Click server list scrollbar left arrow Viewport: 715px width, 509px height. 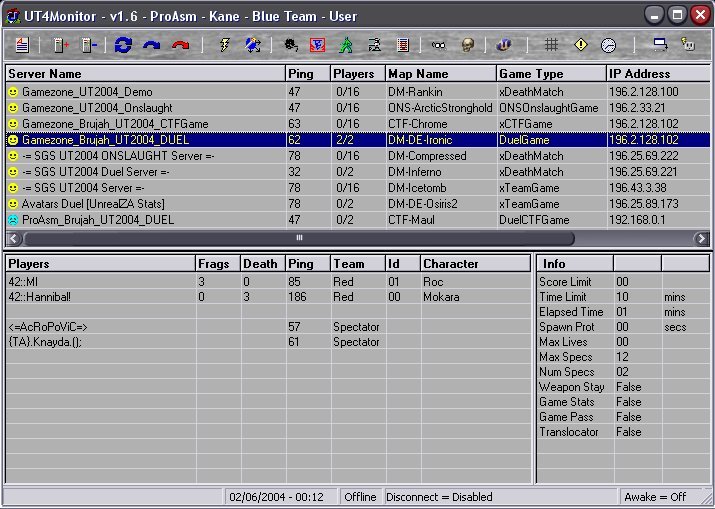pos(13,238)
